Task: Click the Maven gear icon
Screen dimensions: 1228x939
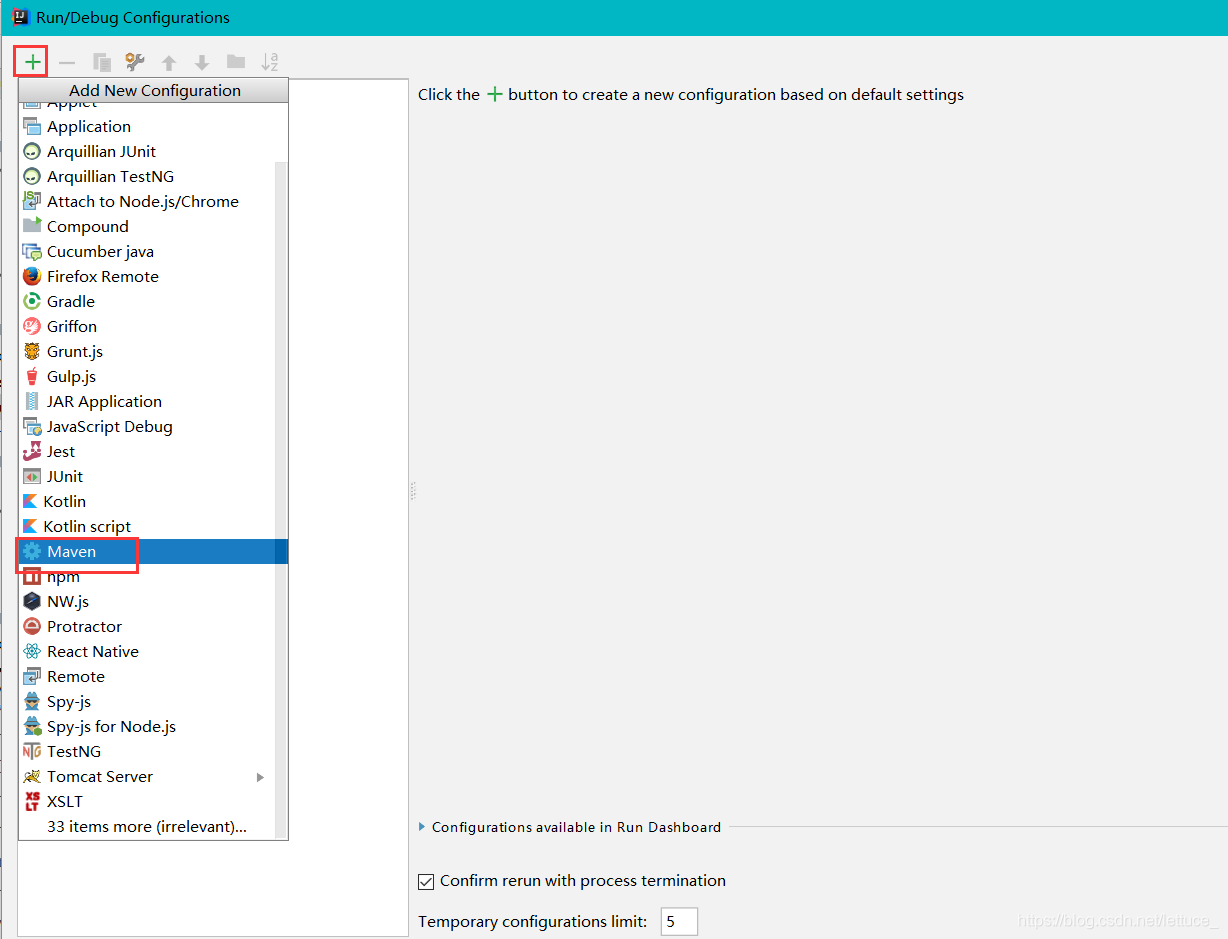Action: coord(32,552)
